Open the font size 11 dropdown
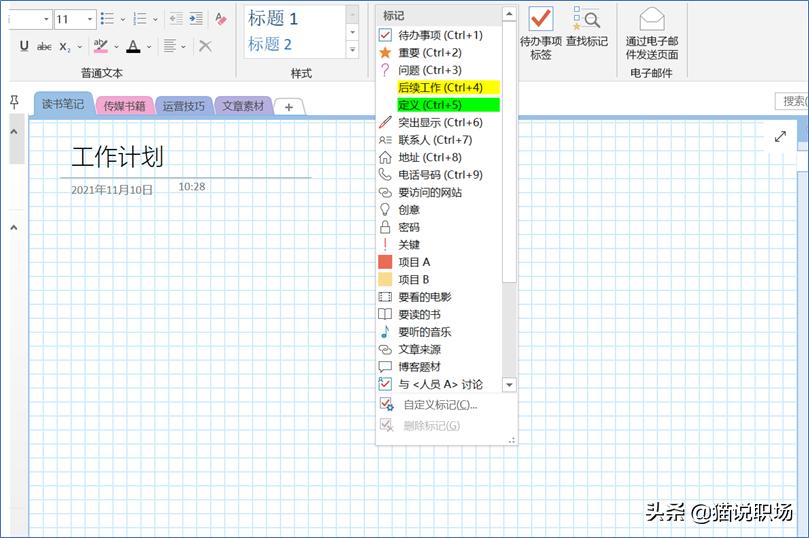Image resolution: width=809 pixels, height=538 pixels. click(x=90, y=20)
